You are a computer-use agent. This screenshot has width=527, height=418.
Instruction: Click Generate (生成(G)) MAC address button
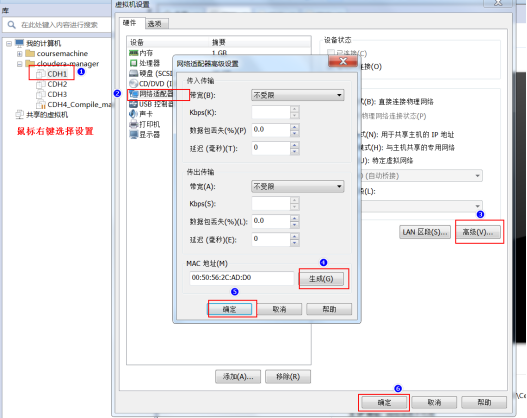pos(321,279)
